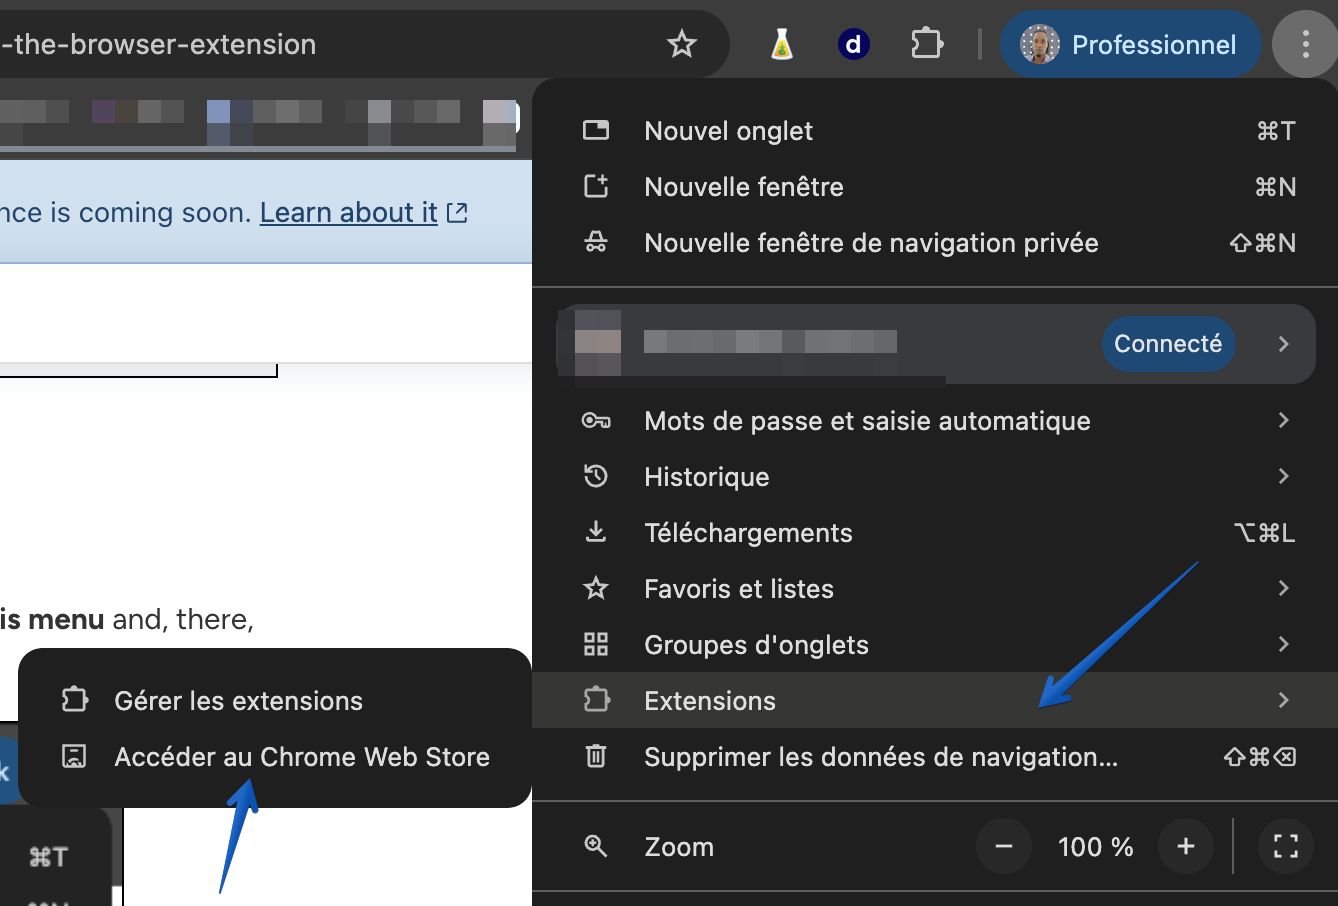Click the fullscreen icon next to Zoom
The image size is (1338, 906).
[1285, 846]
